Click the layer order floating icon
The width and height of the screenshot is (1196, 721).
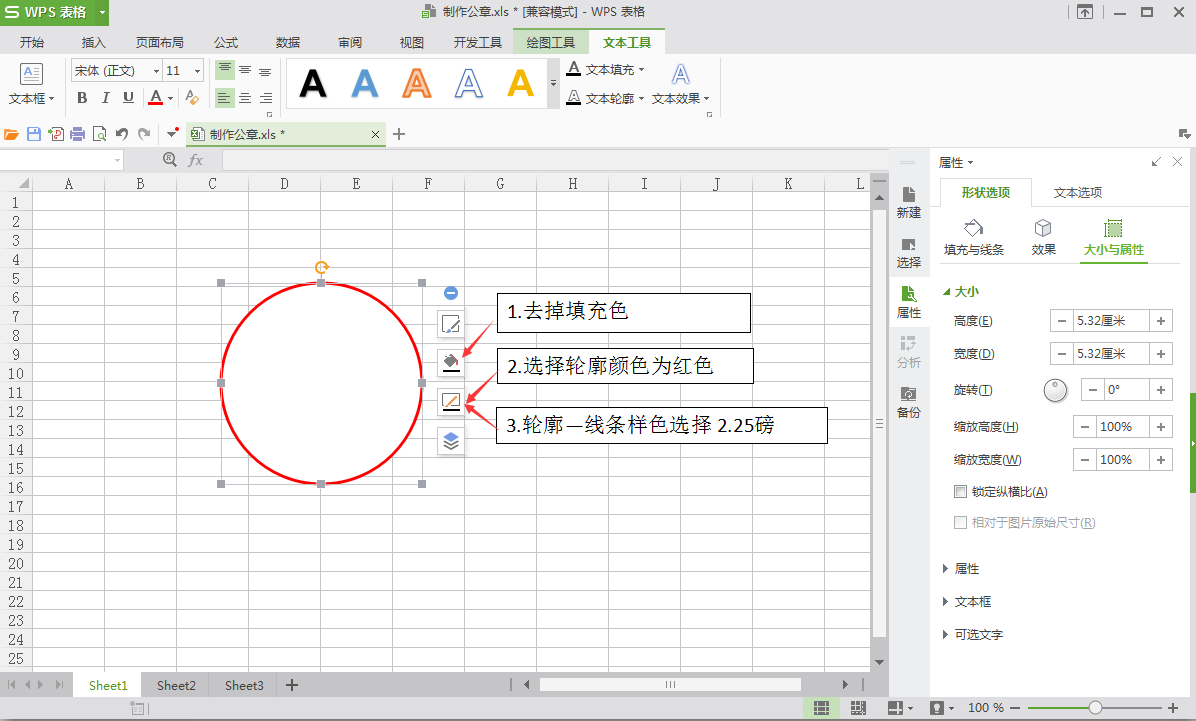point(451,441)
